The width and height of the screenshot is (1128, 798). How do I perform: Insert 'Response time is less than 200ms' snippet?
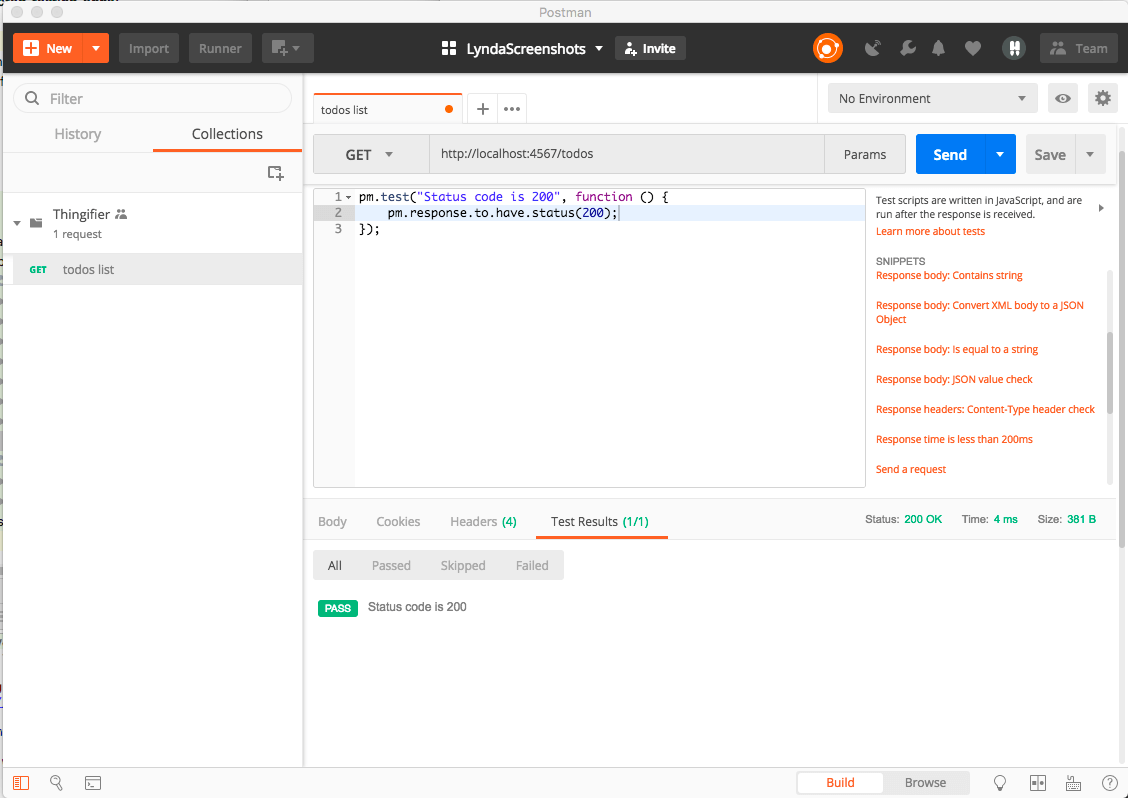point(954,440)
